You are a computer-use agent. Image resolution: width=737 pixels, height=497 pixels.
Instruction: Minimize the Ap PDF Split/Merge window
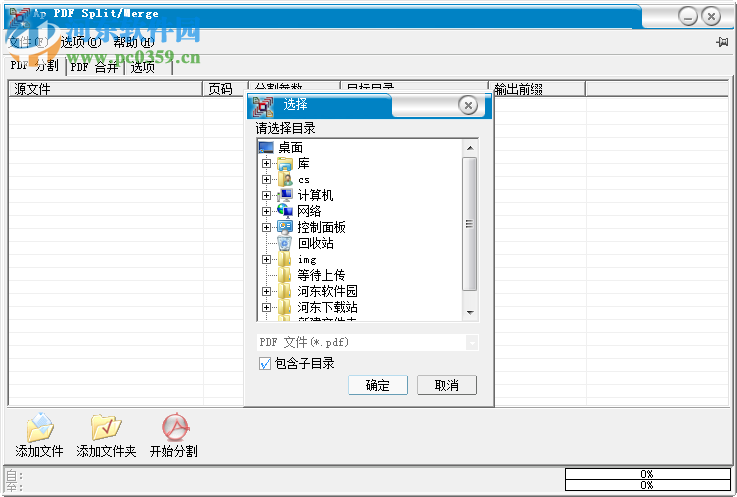coord(688,17)
